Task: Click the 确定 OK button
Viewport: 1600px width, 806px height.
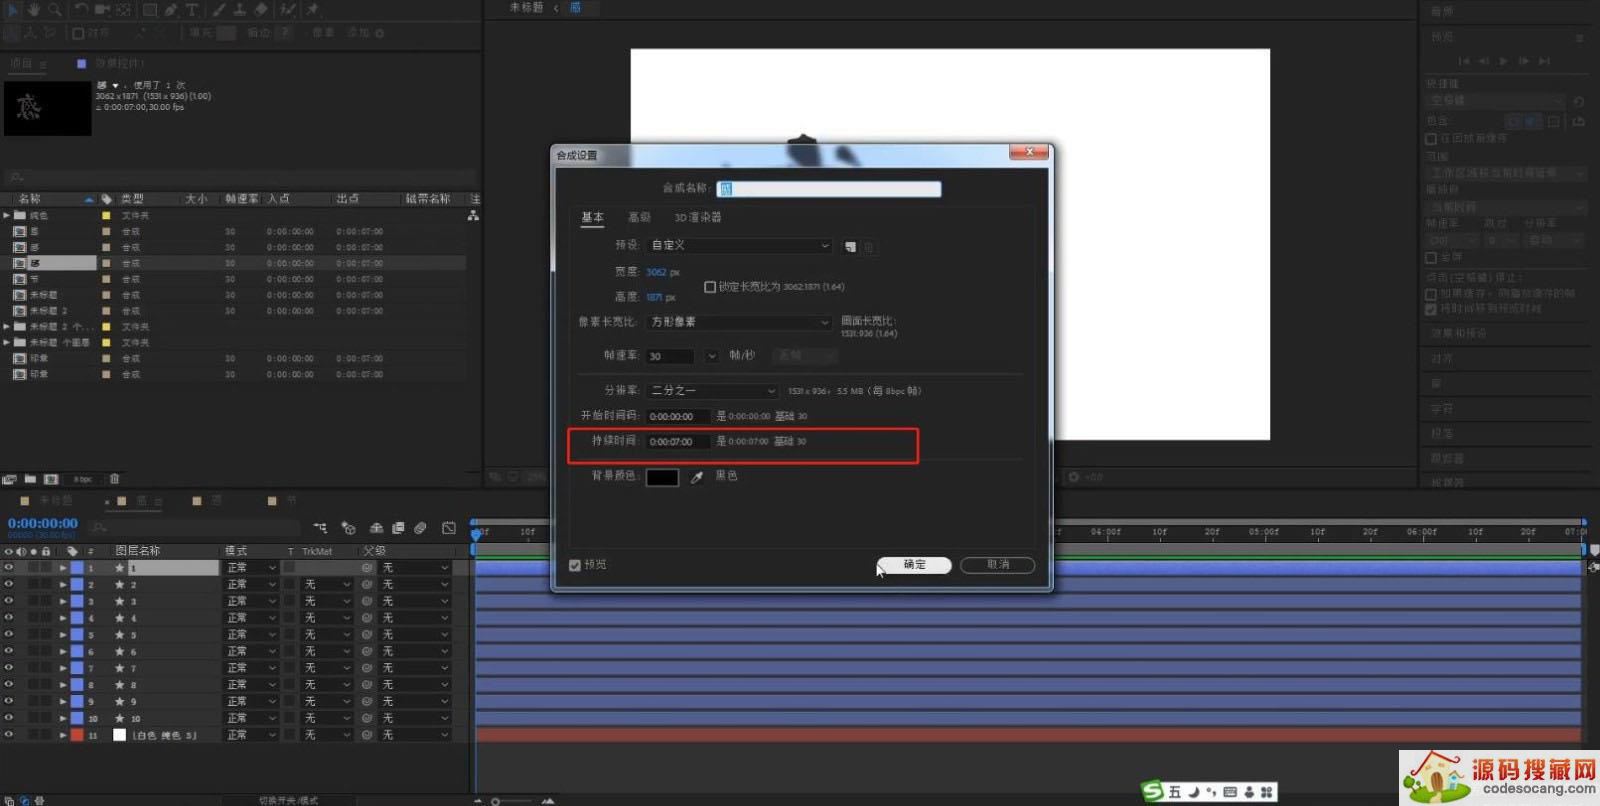Action: click(x=914, y=565)
